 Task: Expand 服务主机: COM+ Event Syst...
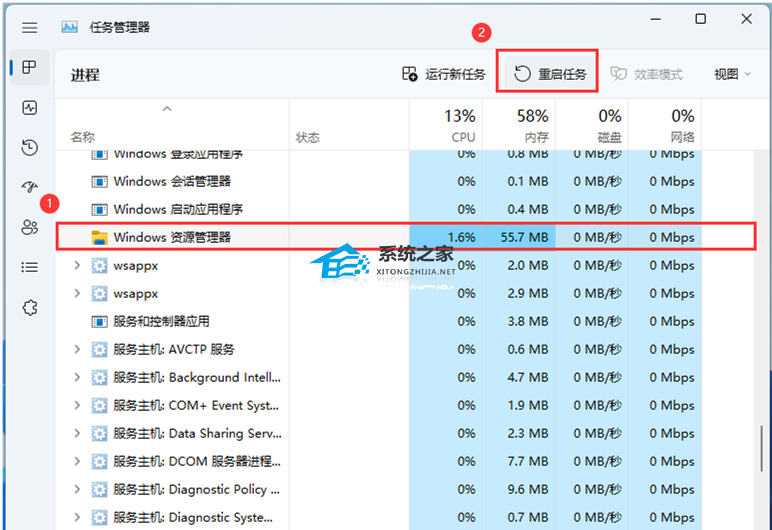pyautogui.click(x=77, y=406)
